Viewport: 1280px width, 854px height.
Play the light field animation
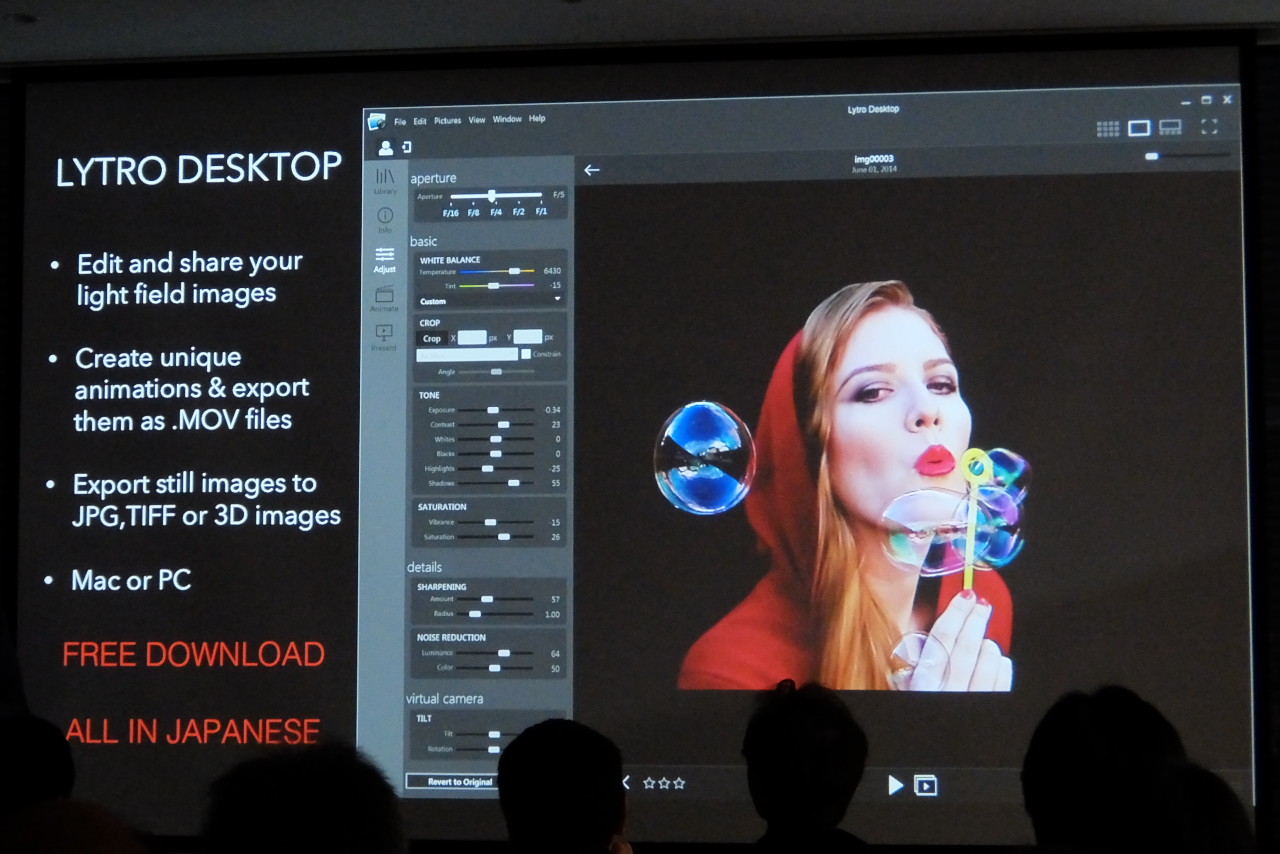pos(895,785)
